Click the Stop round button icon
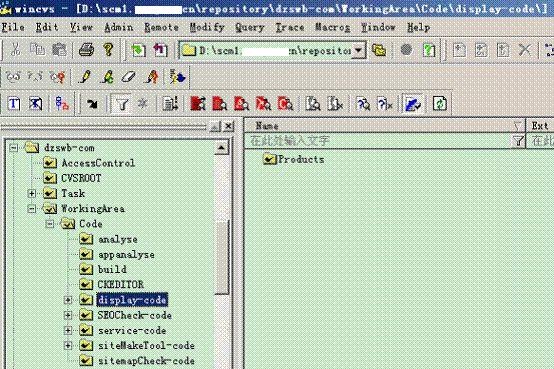 406,50
